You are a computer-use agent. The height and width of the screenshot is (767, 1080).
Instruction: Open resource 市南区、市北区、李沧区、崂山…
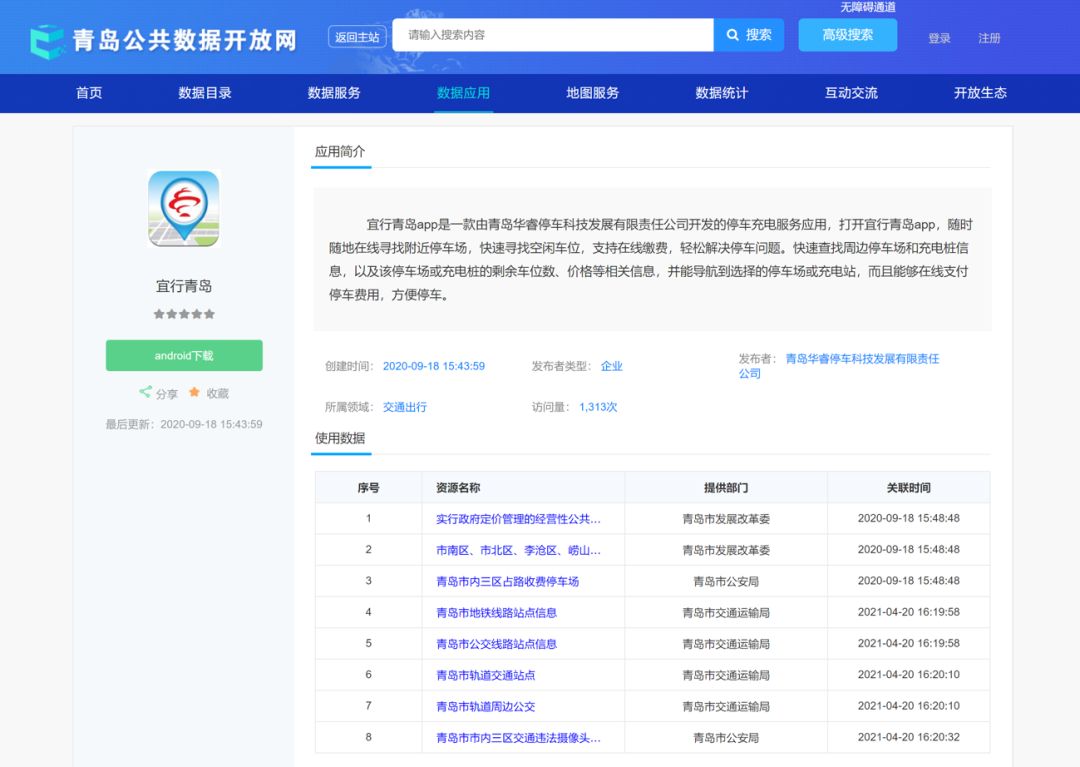518,550
